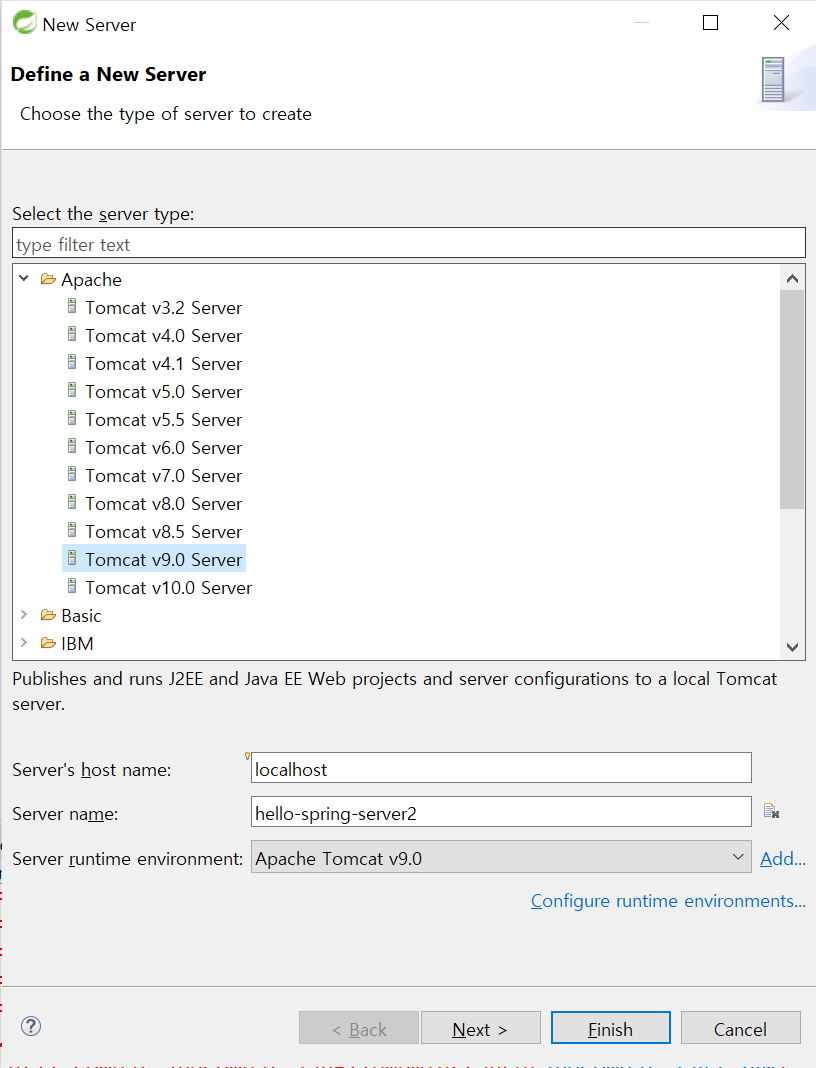This screenshot has height=1068, width=816.
Task: Click server list scroll down arrow
Action: click(x=792, y=647)
